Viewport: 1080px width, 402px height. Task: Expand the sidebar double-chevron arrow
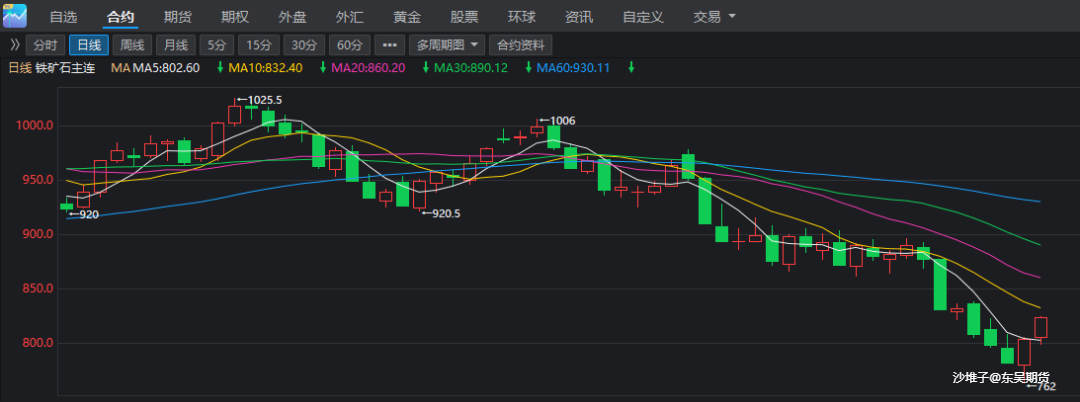click(14, 45)
